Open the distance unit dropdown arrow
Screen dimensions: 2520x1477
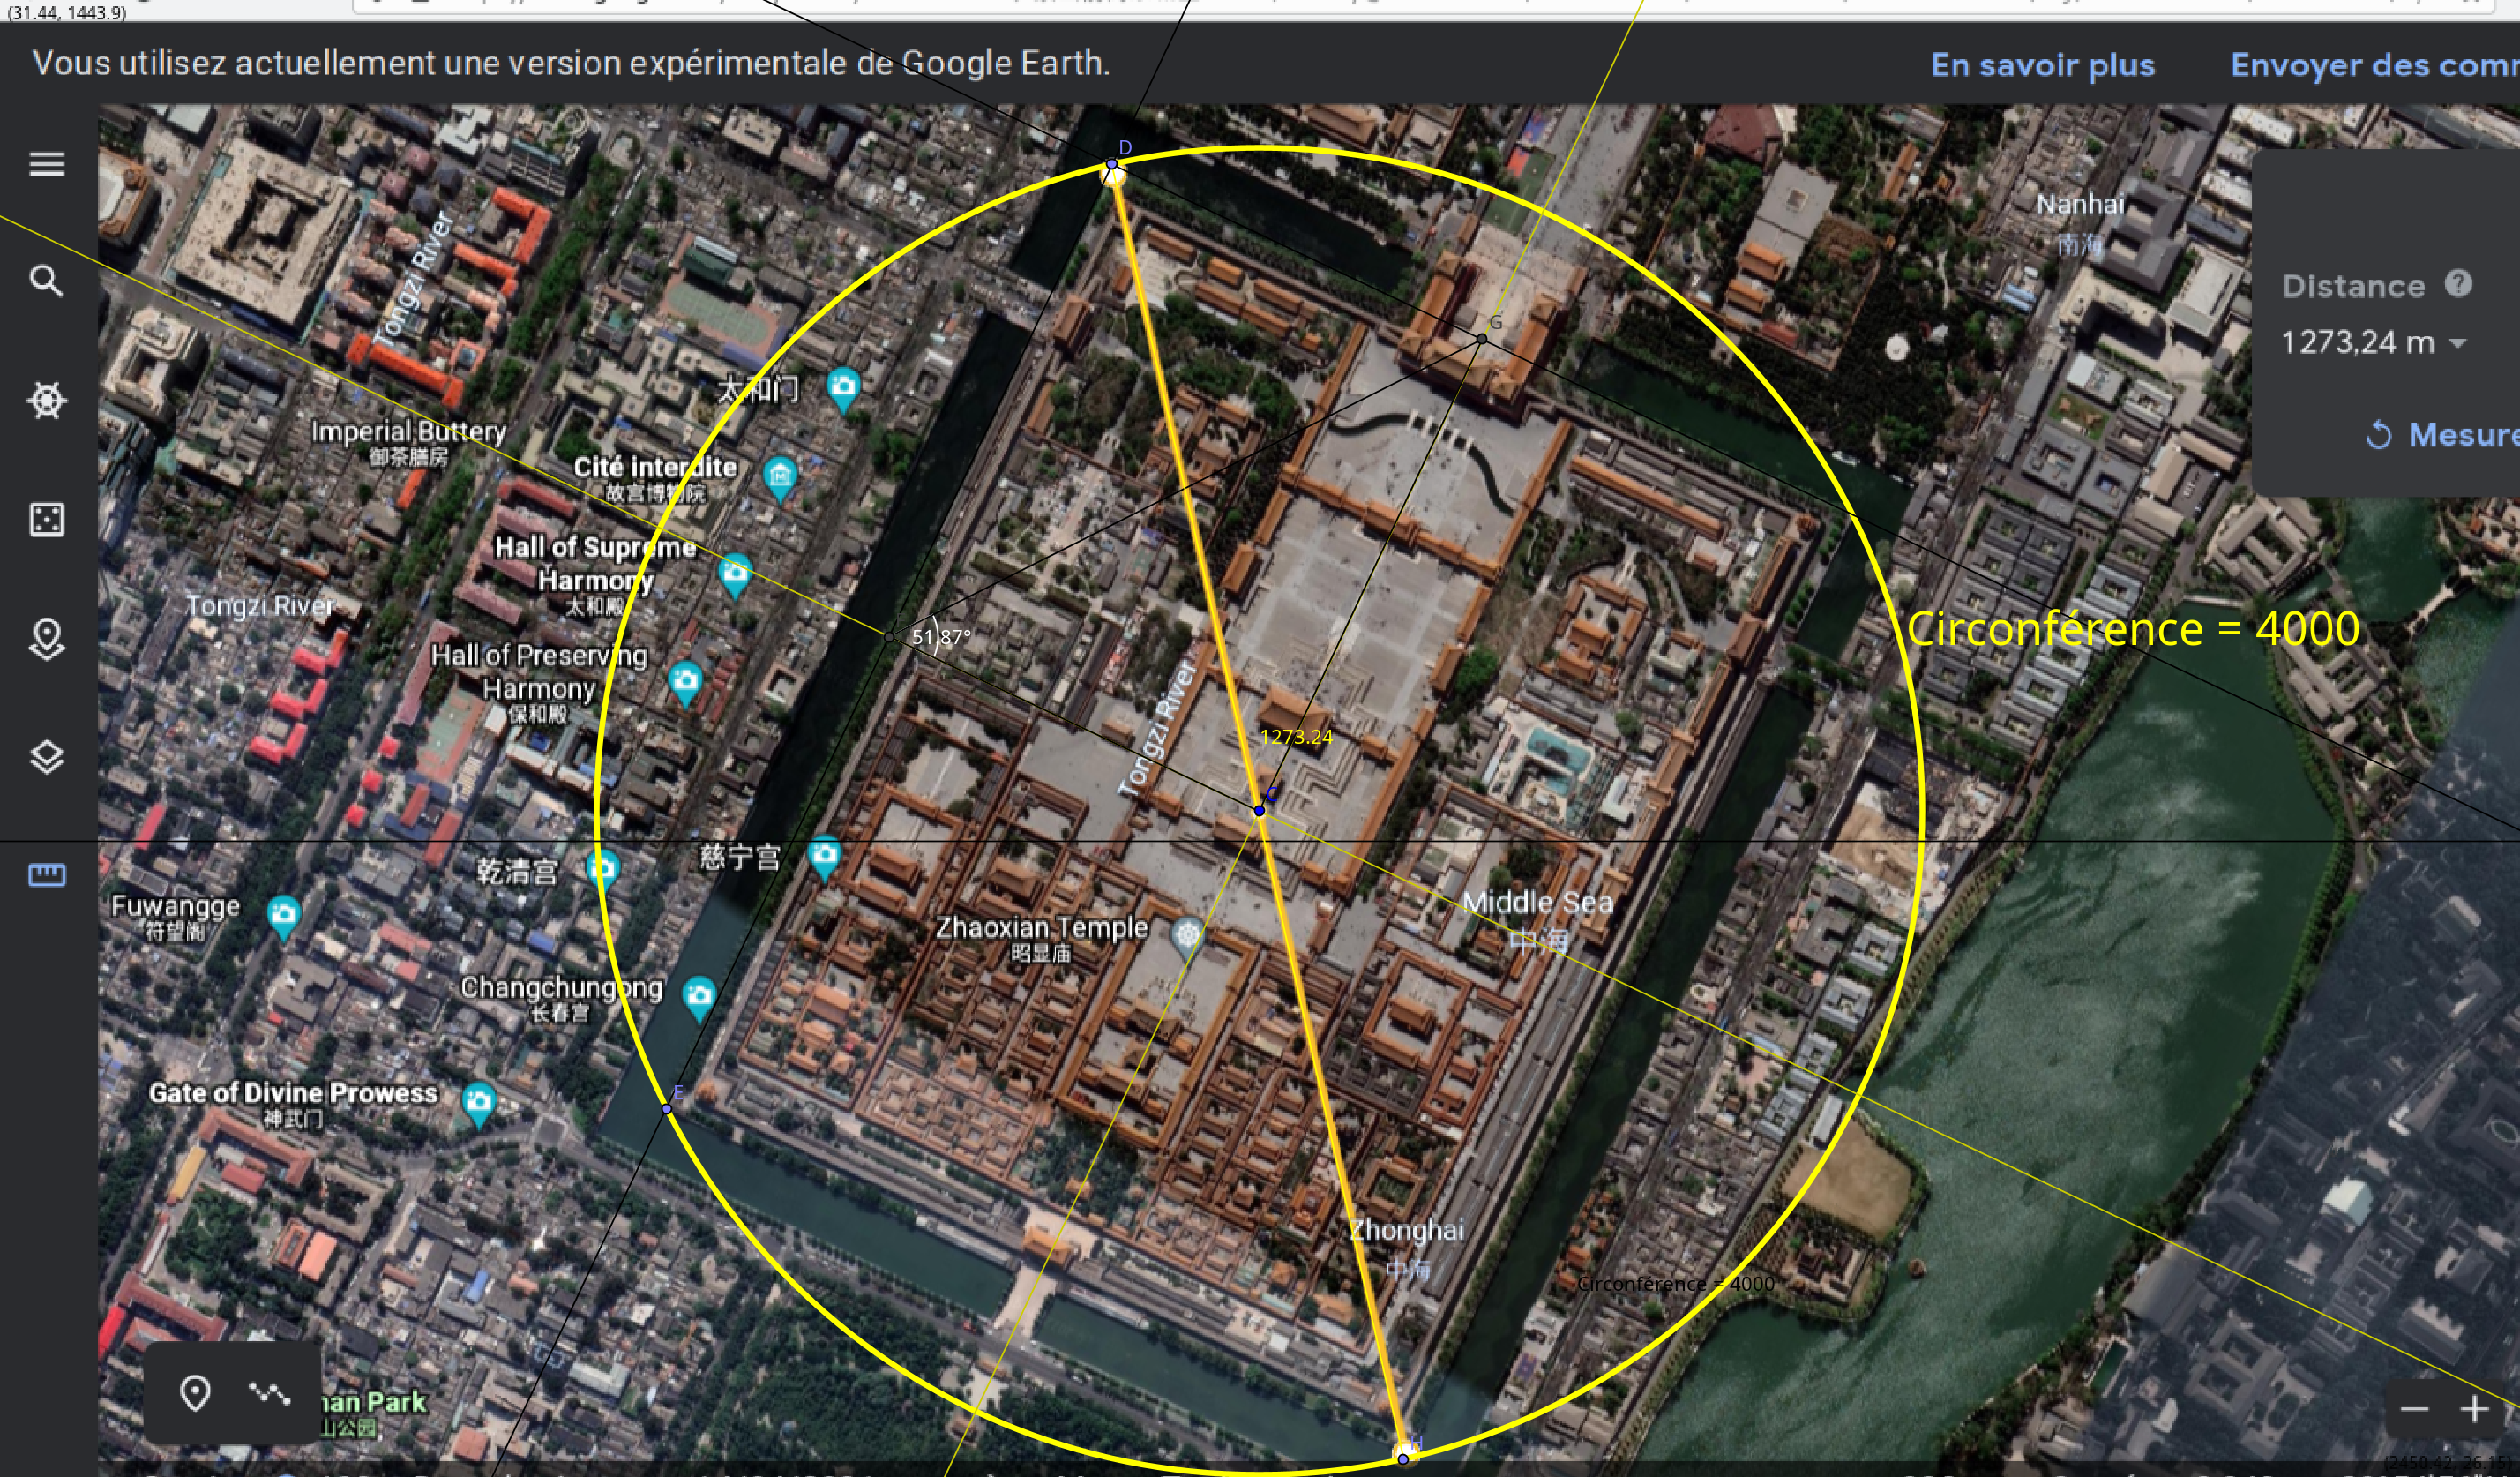[x=2457, y=343]
